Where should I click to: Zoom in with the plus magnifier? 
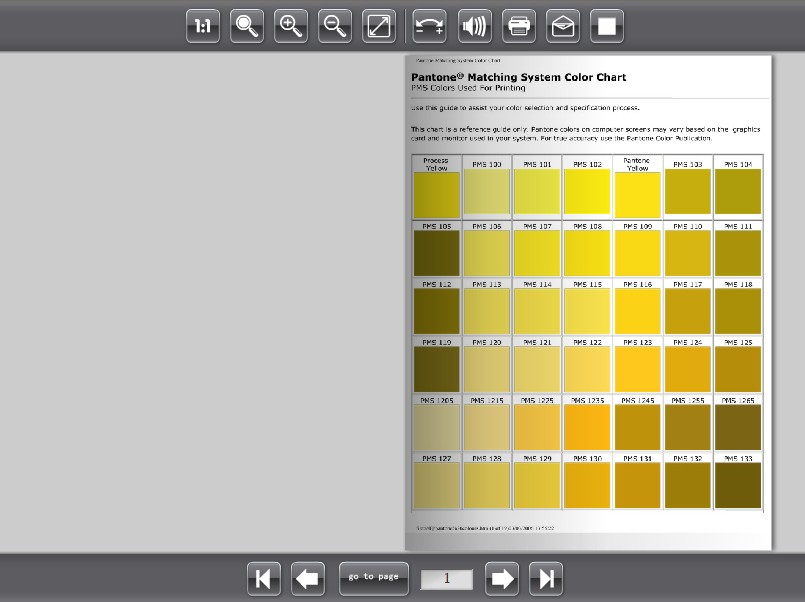pos(291,26)
